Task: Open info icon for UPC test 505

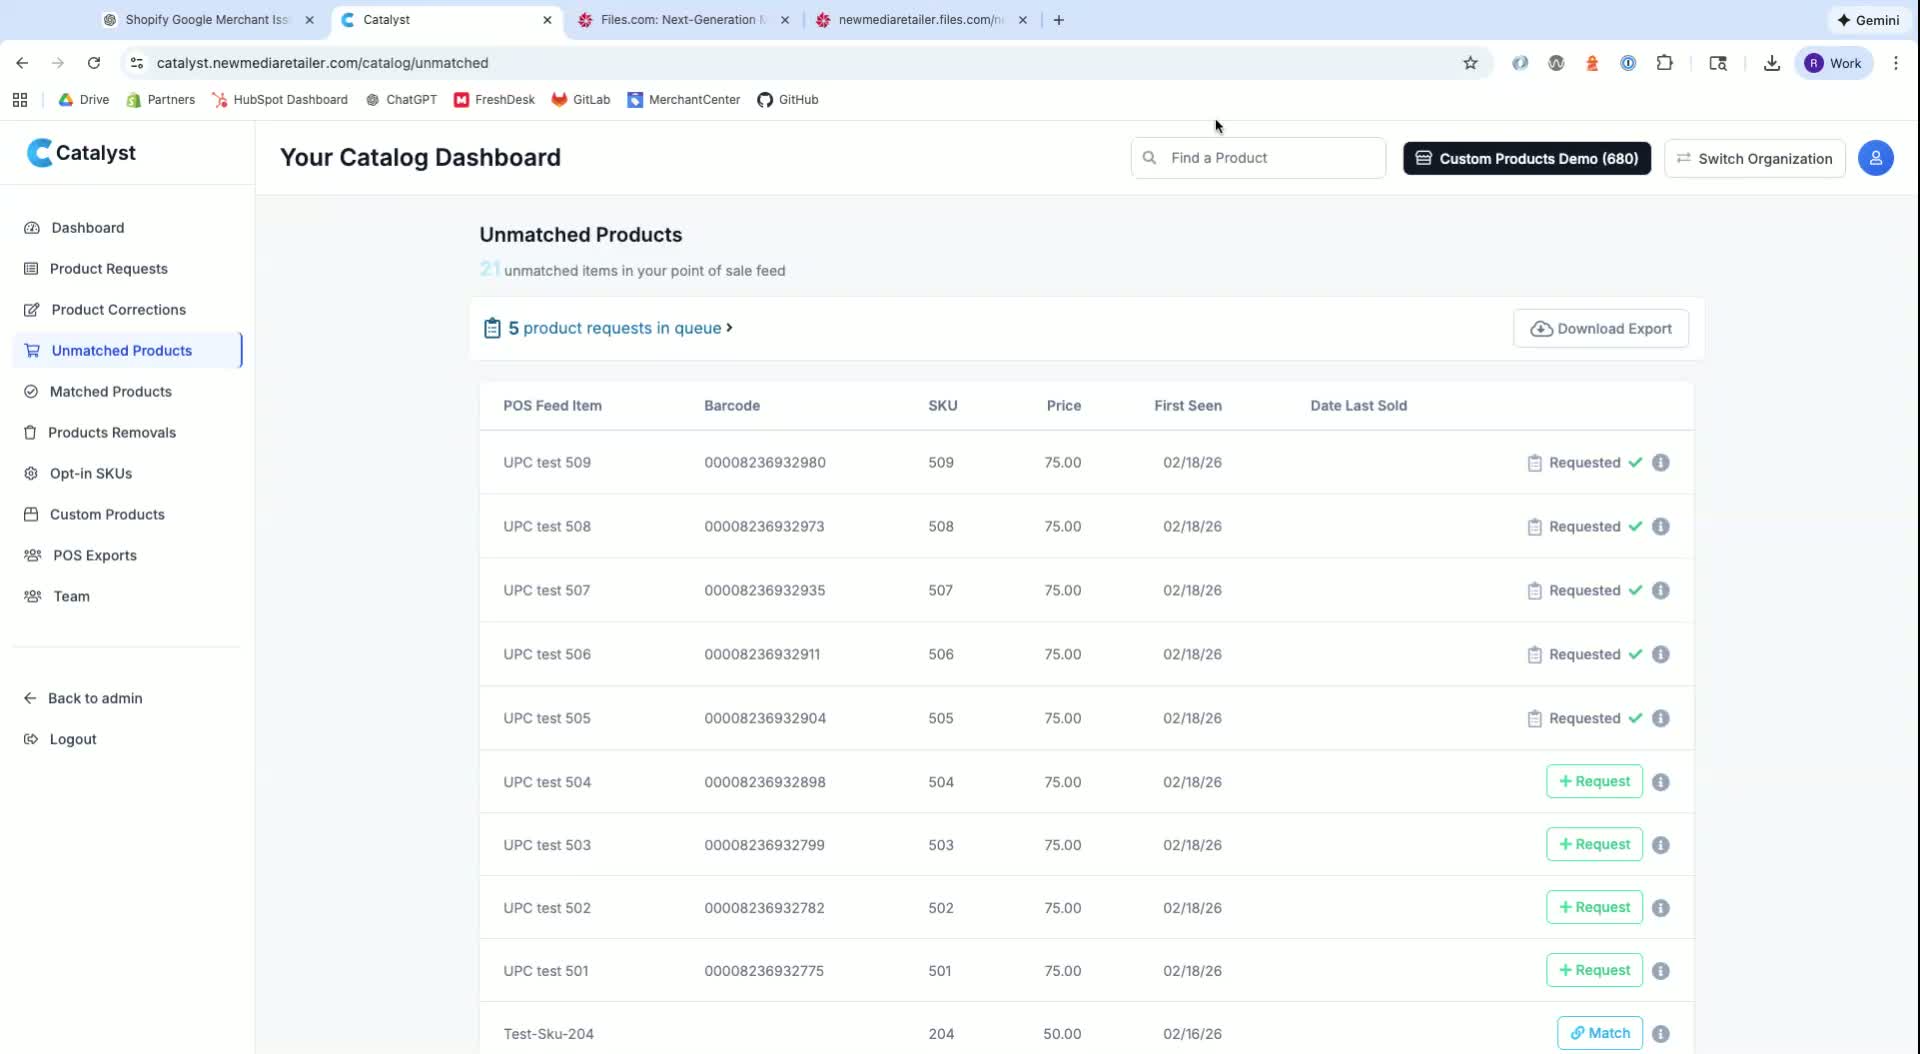Action: point(1660,719)
